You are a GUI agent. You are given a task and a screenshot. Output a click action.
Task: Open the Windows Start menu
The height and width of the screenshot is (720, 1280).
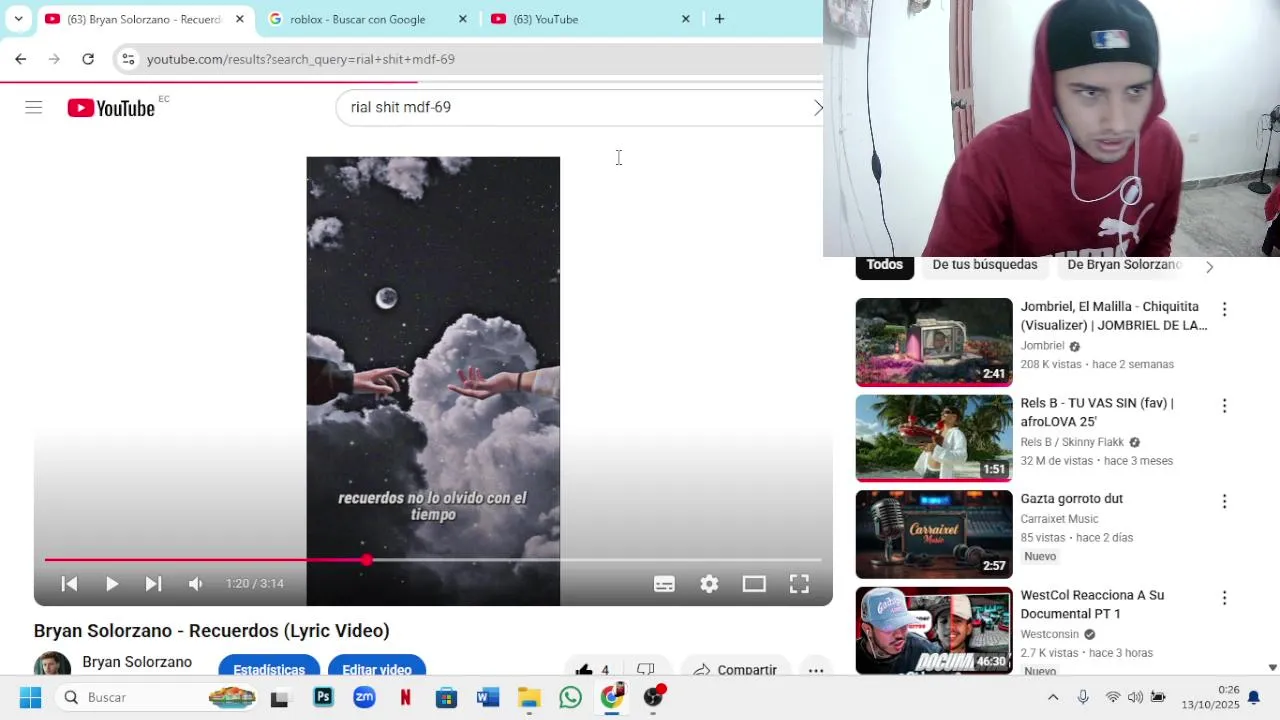click(30, 697)
